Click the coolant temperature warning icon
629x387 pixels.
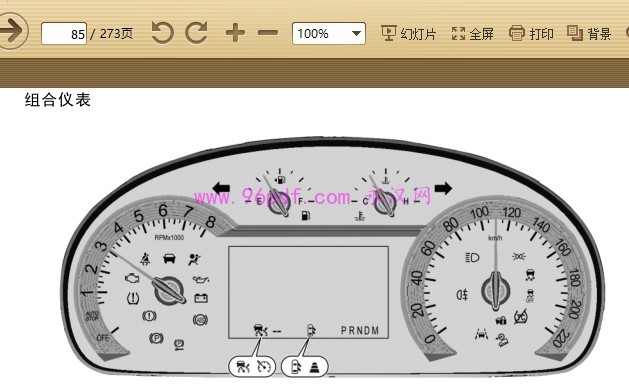coord(360,216)
